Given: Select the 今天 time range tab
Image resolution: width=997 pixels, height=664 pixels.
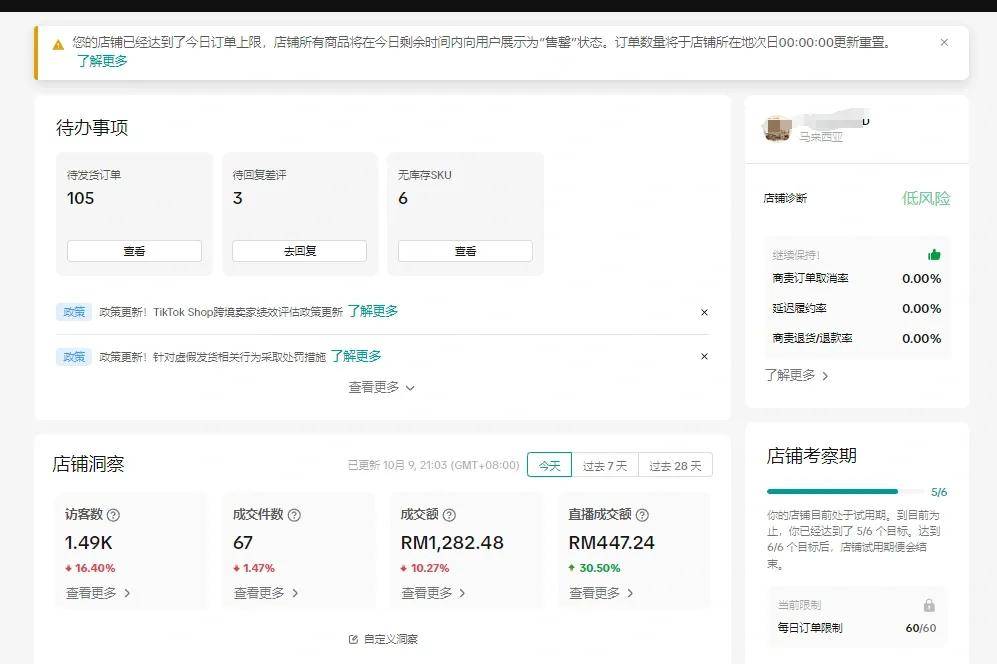Looking at the screenshot, I should click(x=549, y=465).
